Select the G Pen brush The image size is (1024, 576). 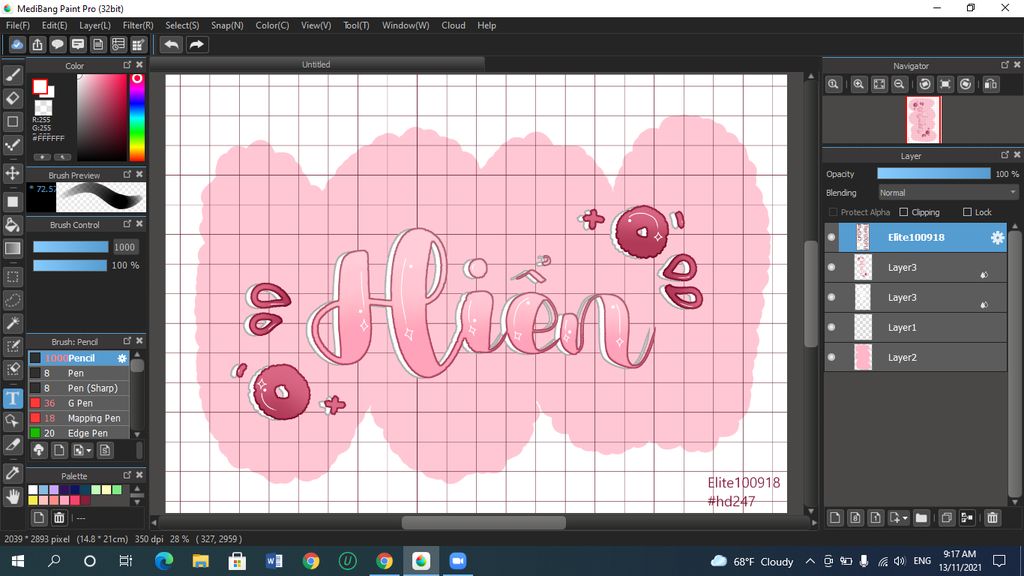[79, 403]
